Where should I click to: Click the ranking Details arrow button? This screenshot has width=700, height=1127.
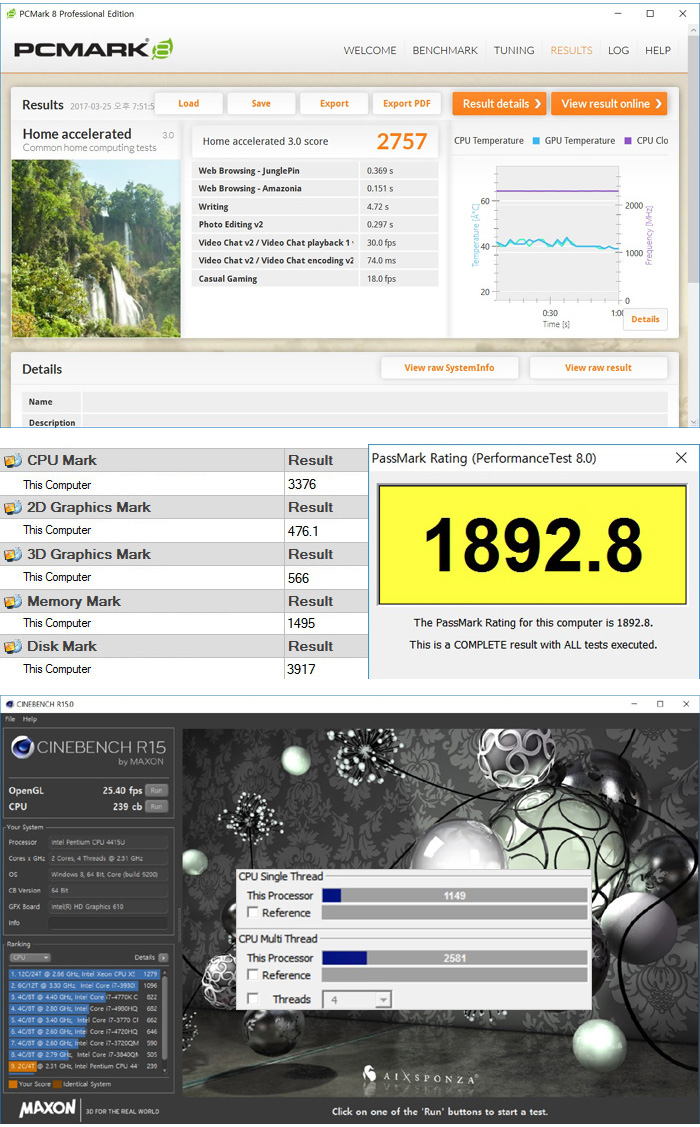pyautogui.click(x=163, y=957)
